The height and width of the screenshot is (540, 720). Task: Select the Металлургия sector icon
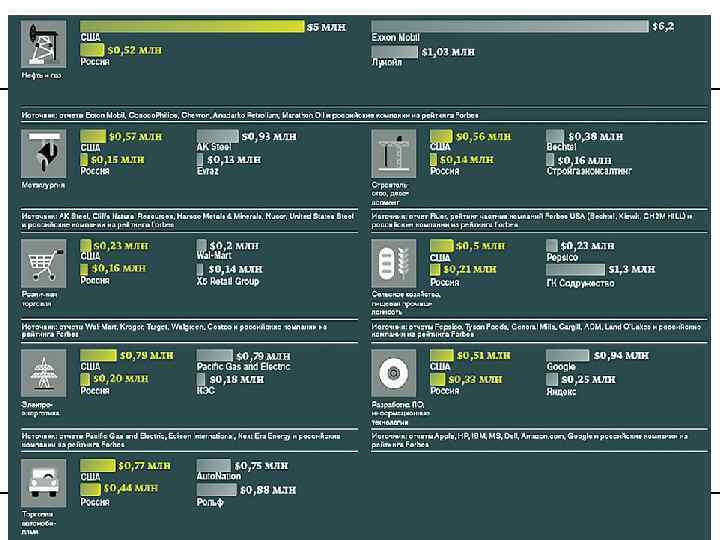[x=44, y=153]
